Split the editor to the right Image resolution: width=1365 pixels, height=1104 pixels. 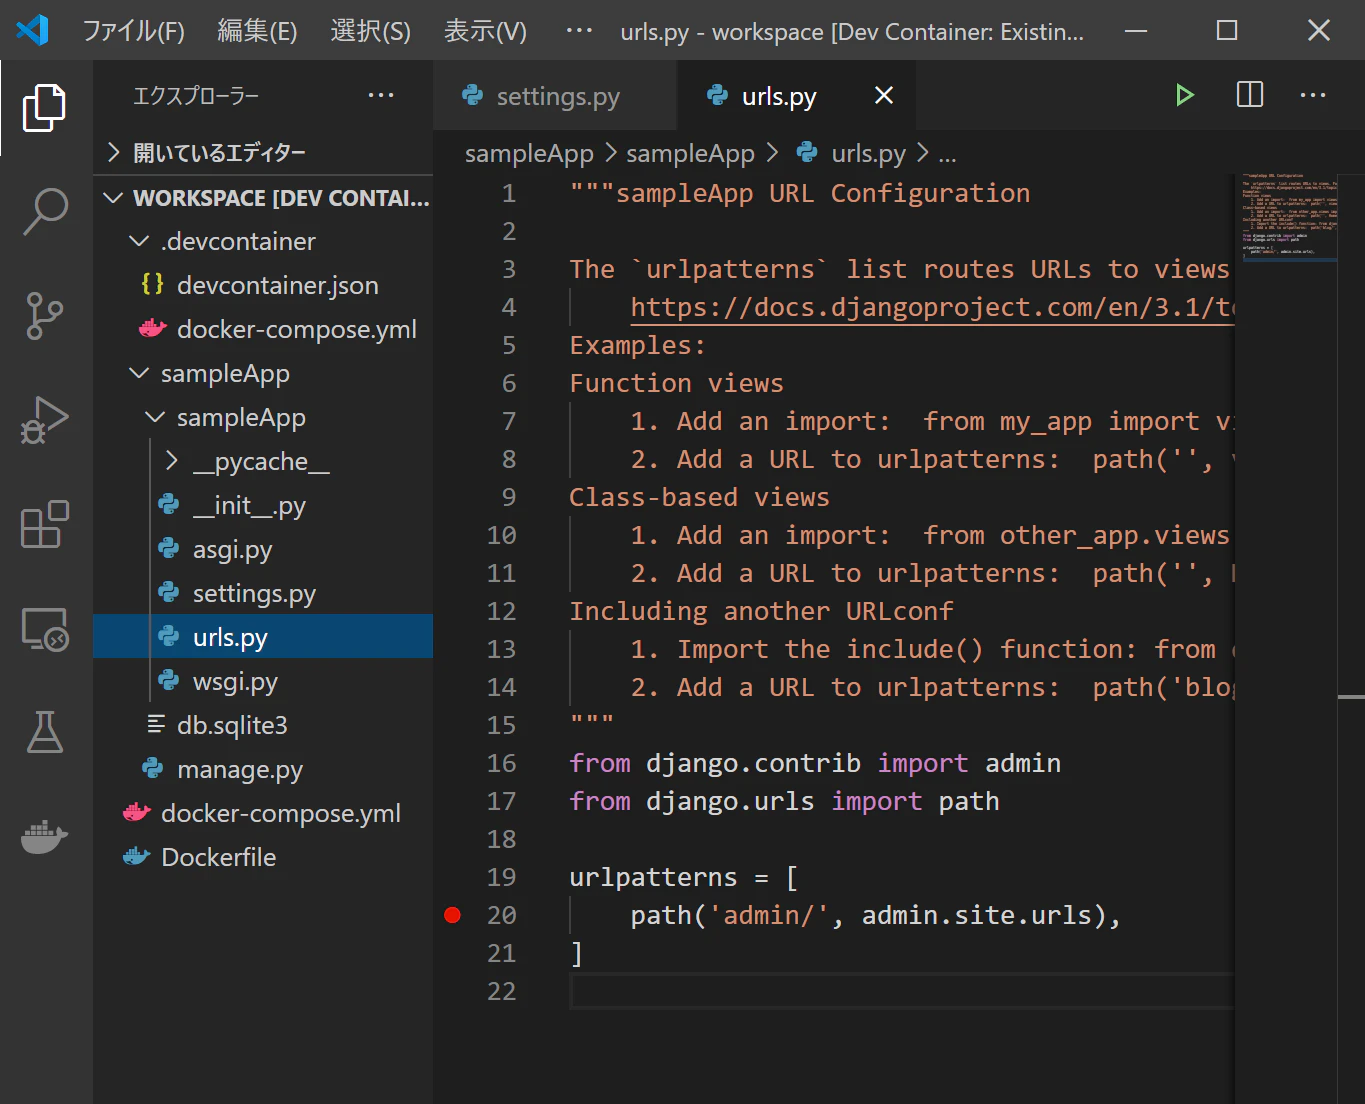pyautogui.click(x=1250, y=95)
